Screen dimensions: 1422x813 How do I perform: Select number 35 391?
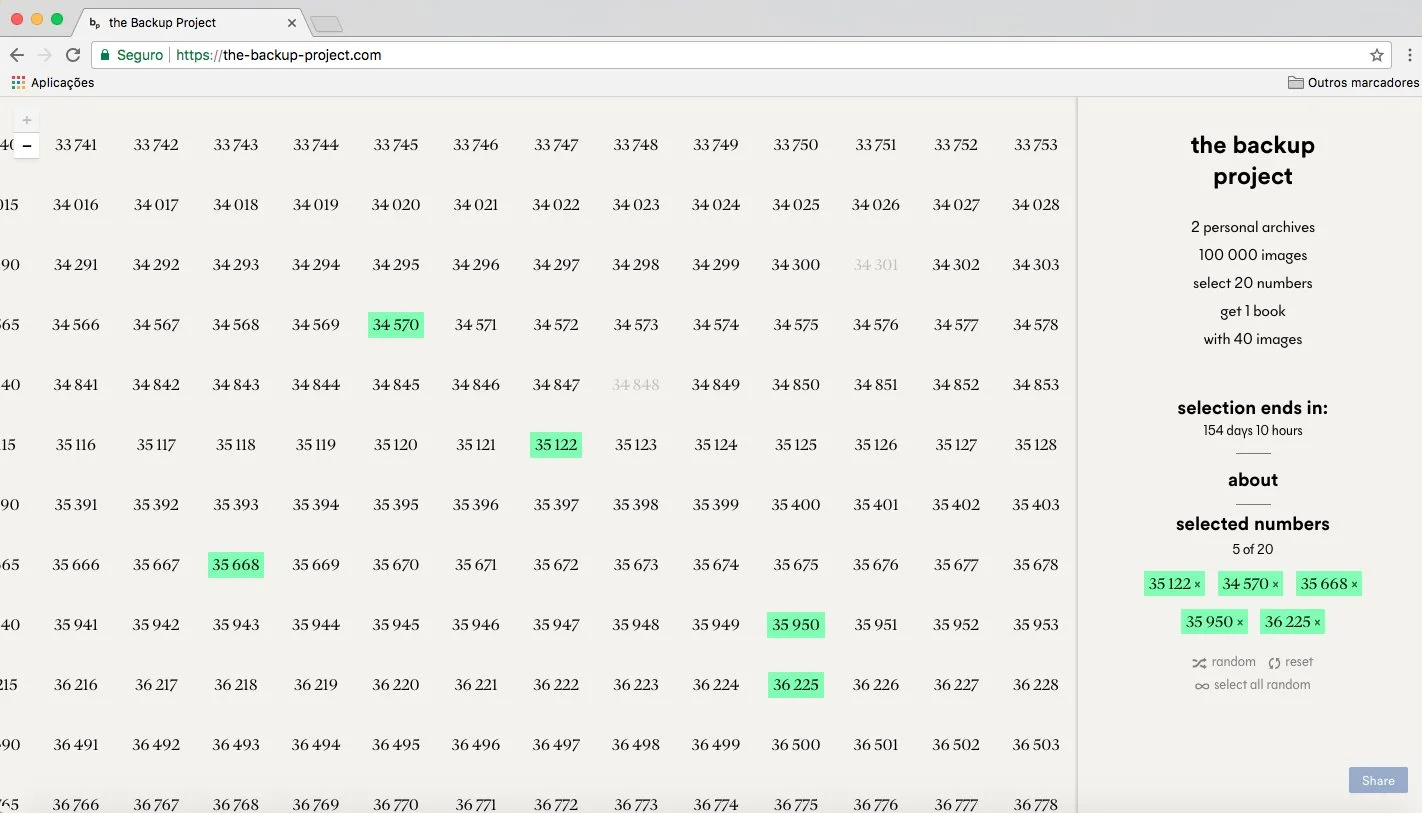[76, 505]
